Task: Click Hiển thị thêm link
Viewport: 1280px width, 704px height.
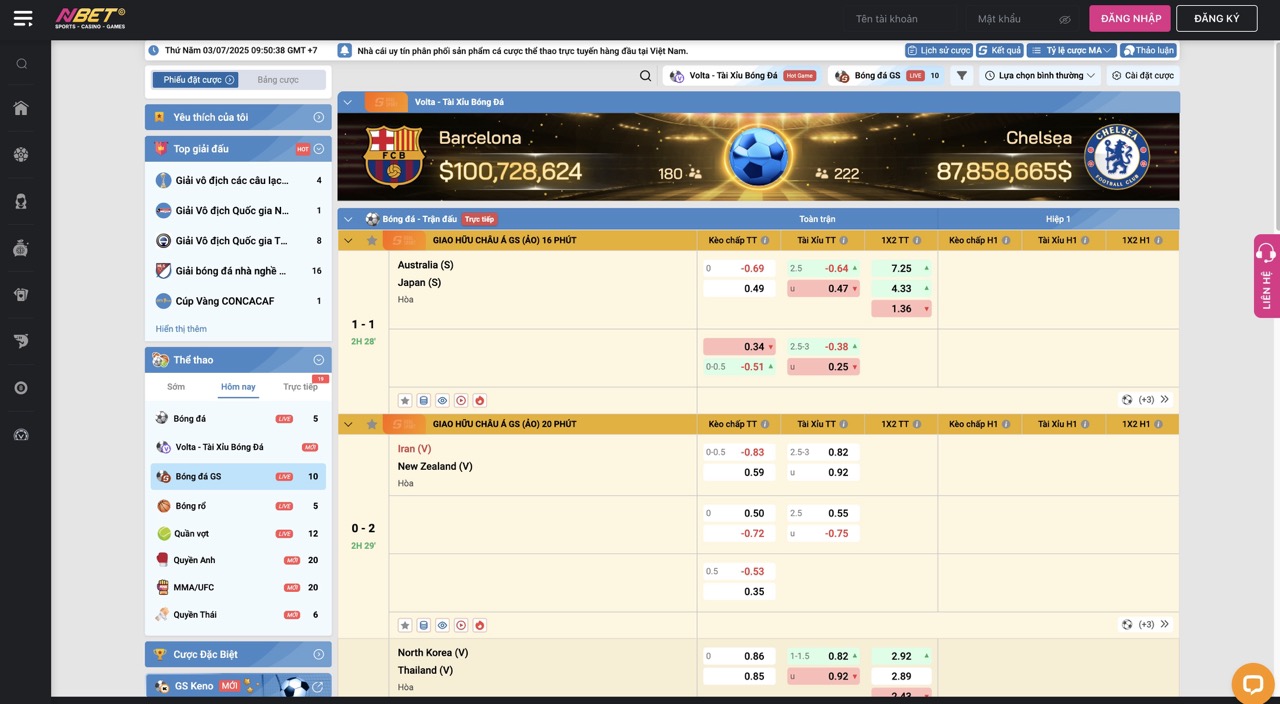Action: point(181,329)
